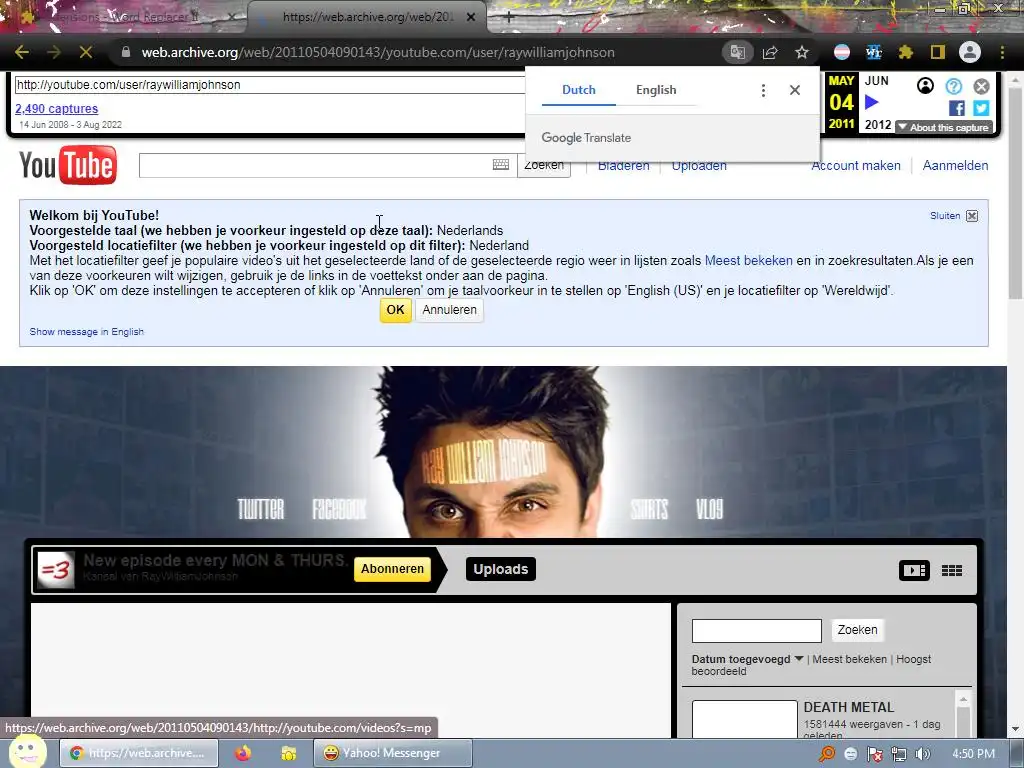This screenshot has height=768, width=1024.
Task: Accept settings with the OK button
Action: click(396, 310)
